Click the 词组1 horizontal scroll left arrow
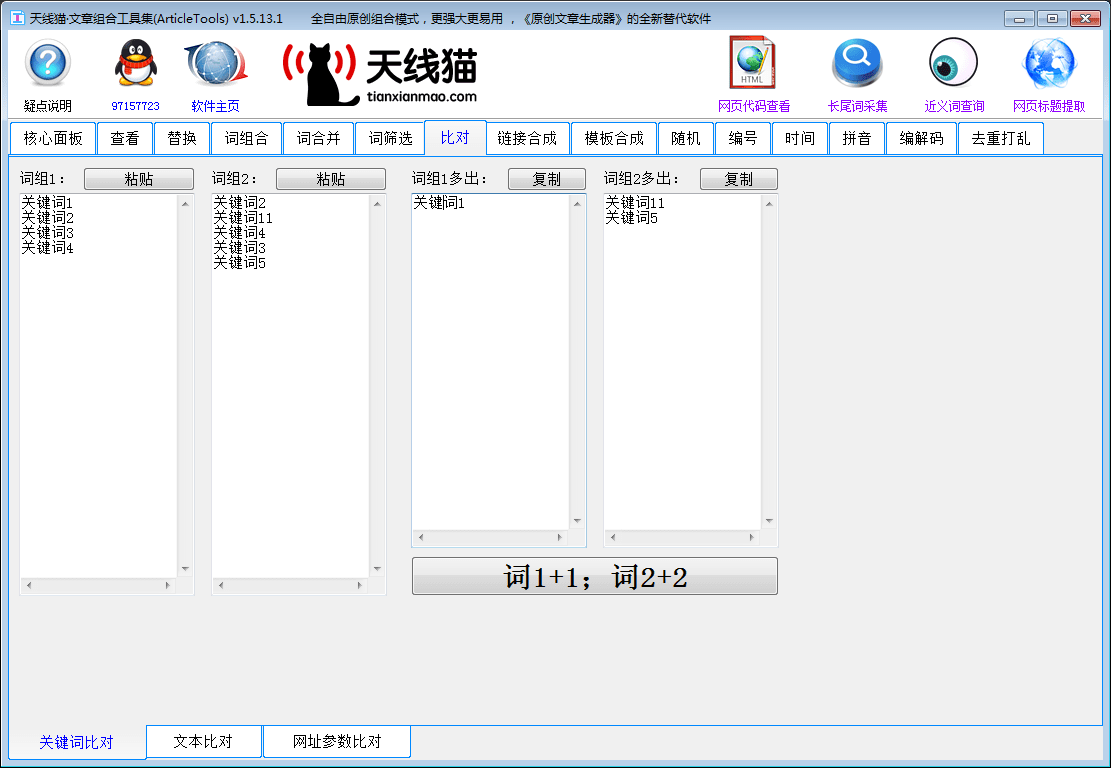1111x768 pixels. [x=29, y=585]
